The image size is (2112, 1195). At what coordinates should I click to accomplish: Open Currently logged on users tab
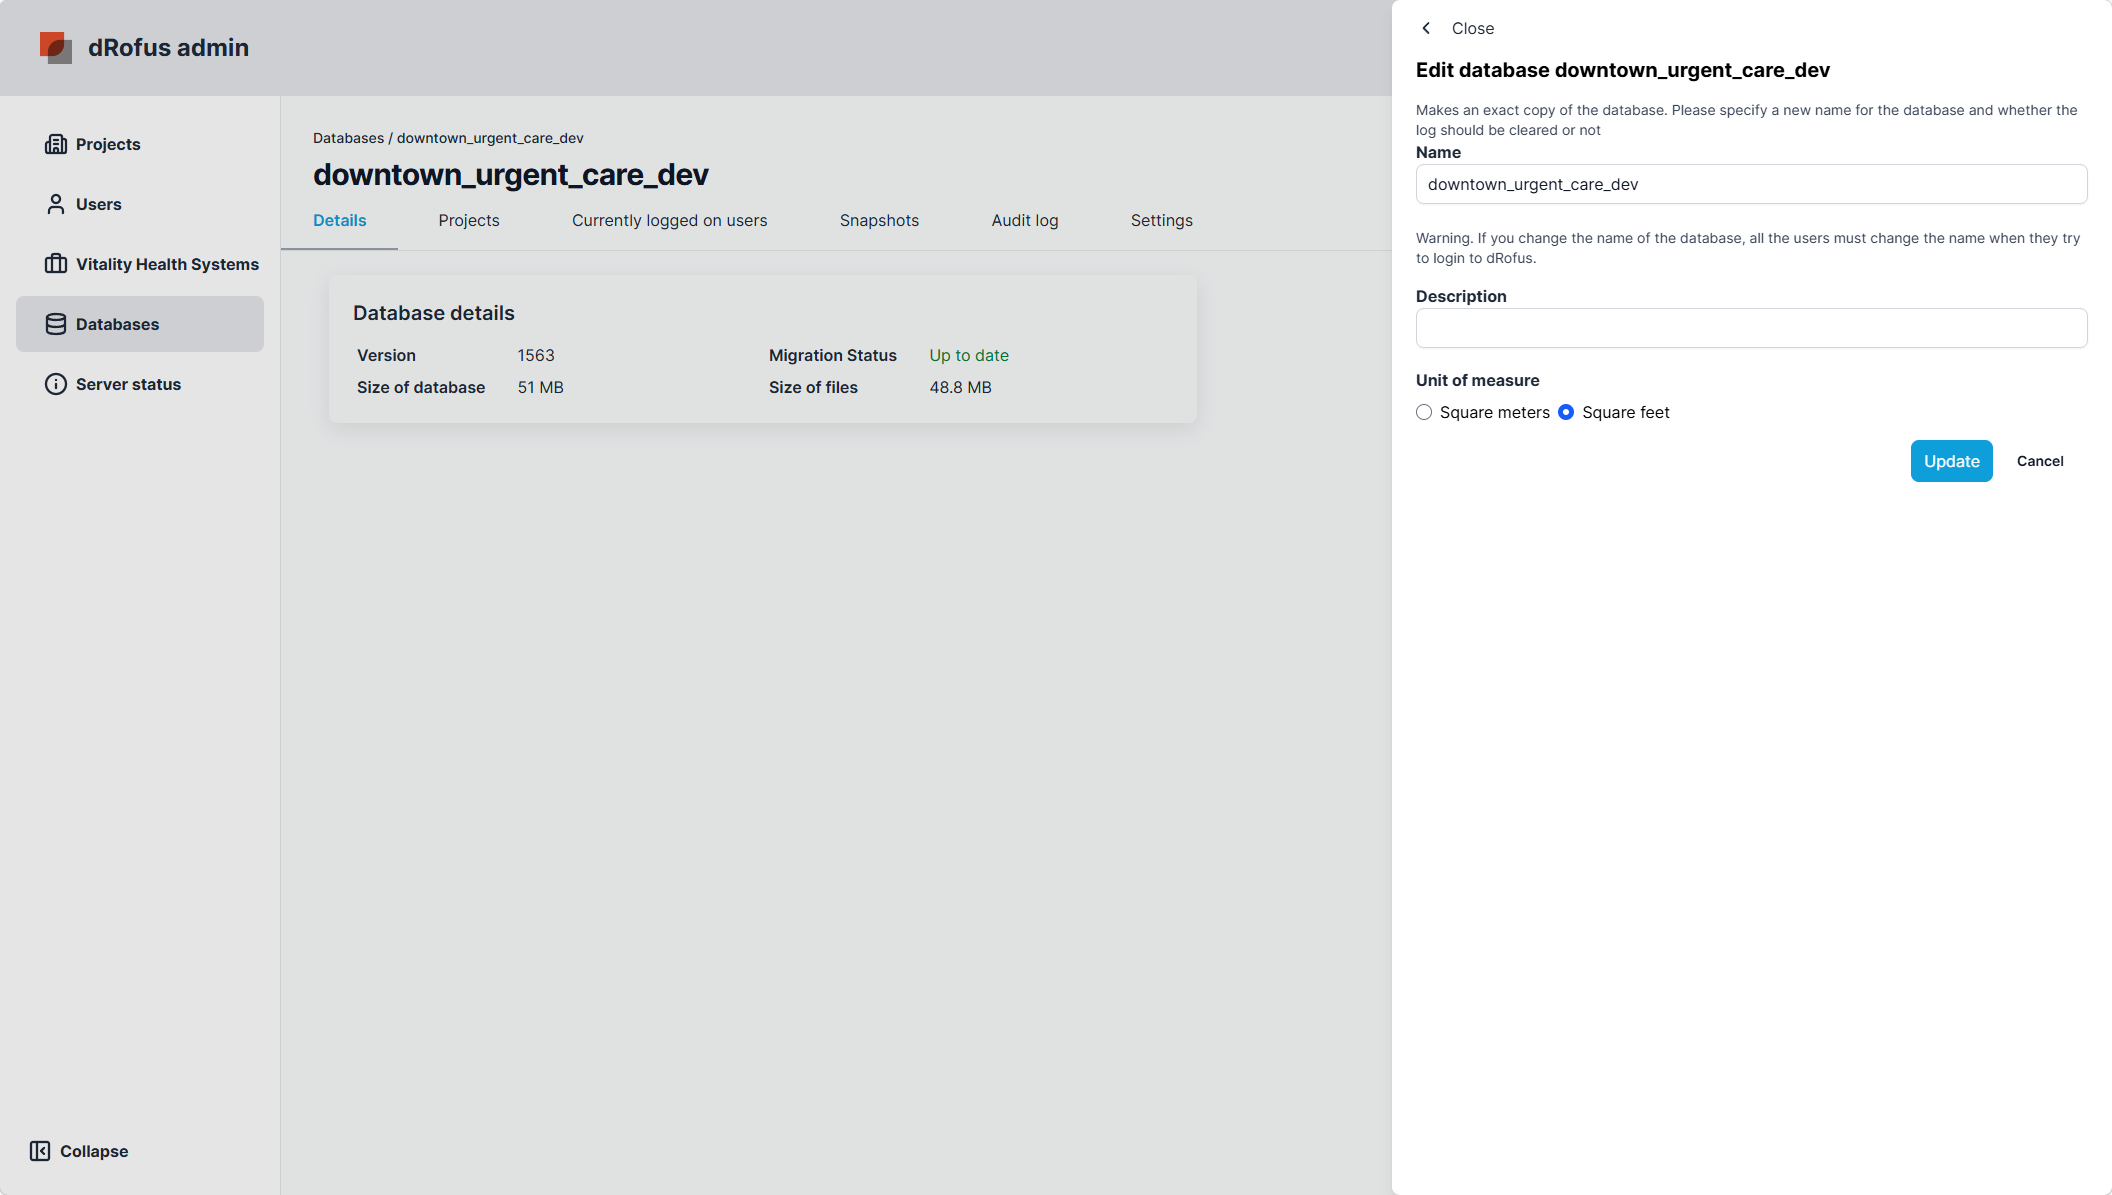click(x=670, y=220)
